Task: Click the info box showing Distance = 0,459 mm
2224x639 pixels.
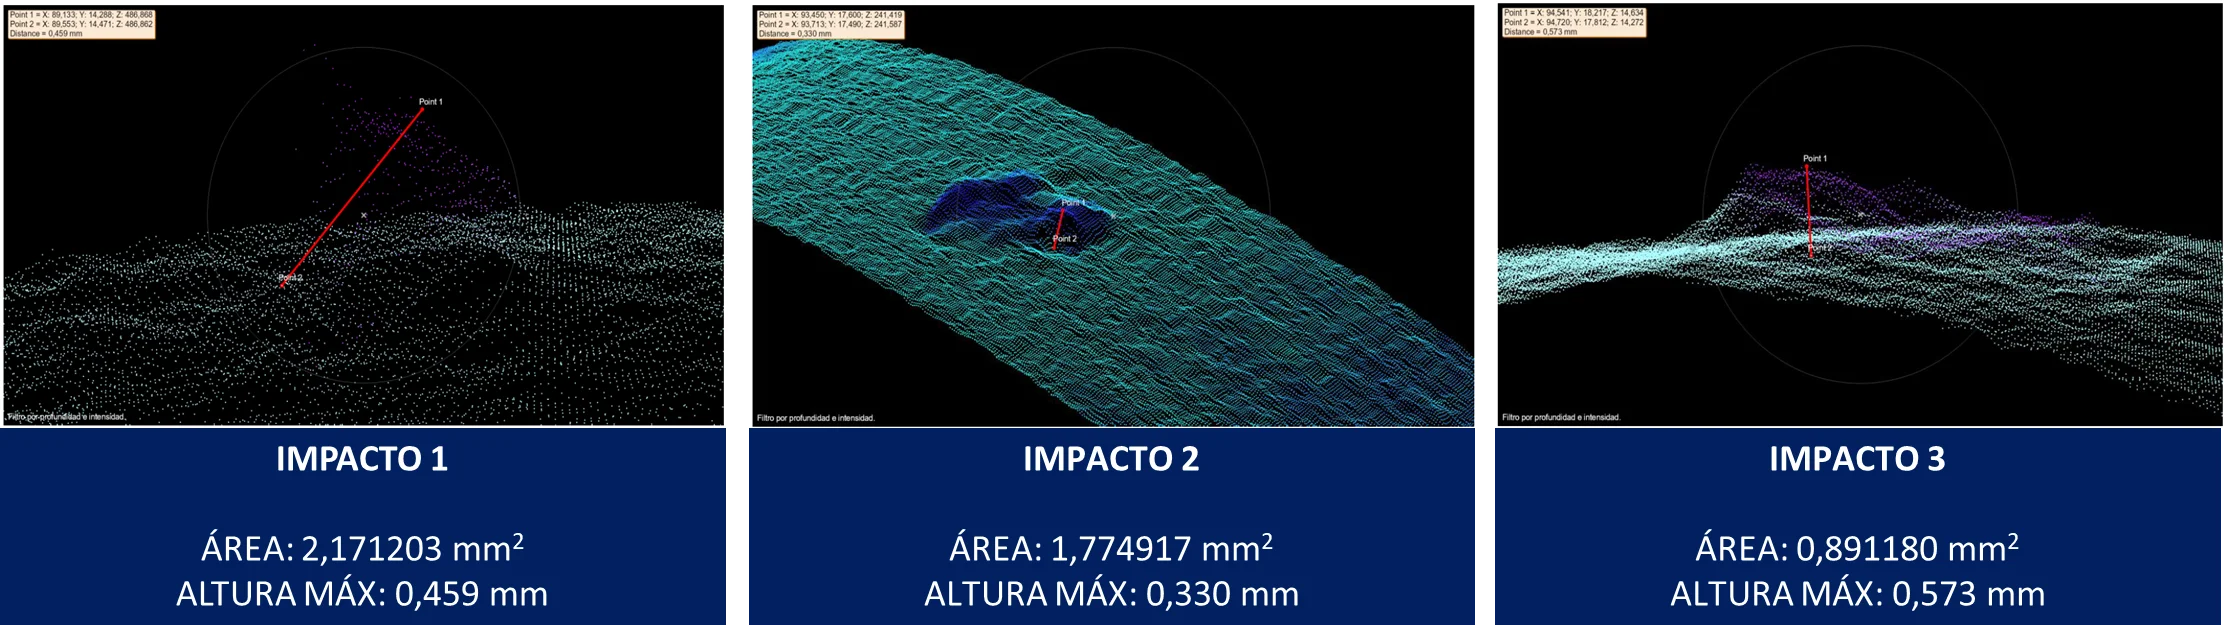Action: coord(81,24)
